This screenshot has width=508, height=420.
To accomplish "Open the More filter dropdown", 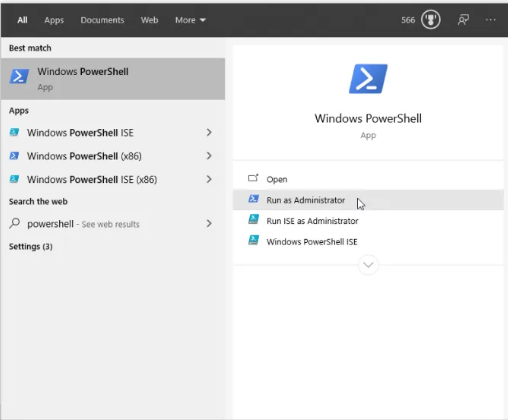I will point(190,20).
